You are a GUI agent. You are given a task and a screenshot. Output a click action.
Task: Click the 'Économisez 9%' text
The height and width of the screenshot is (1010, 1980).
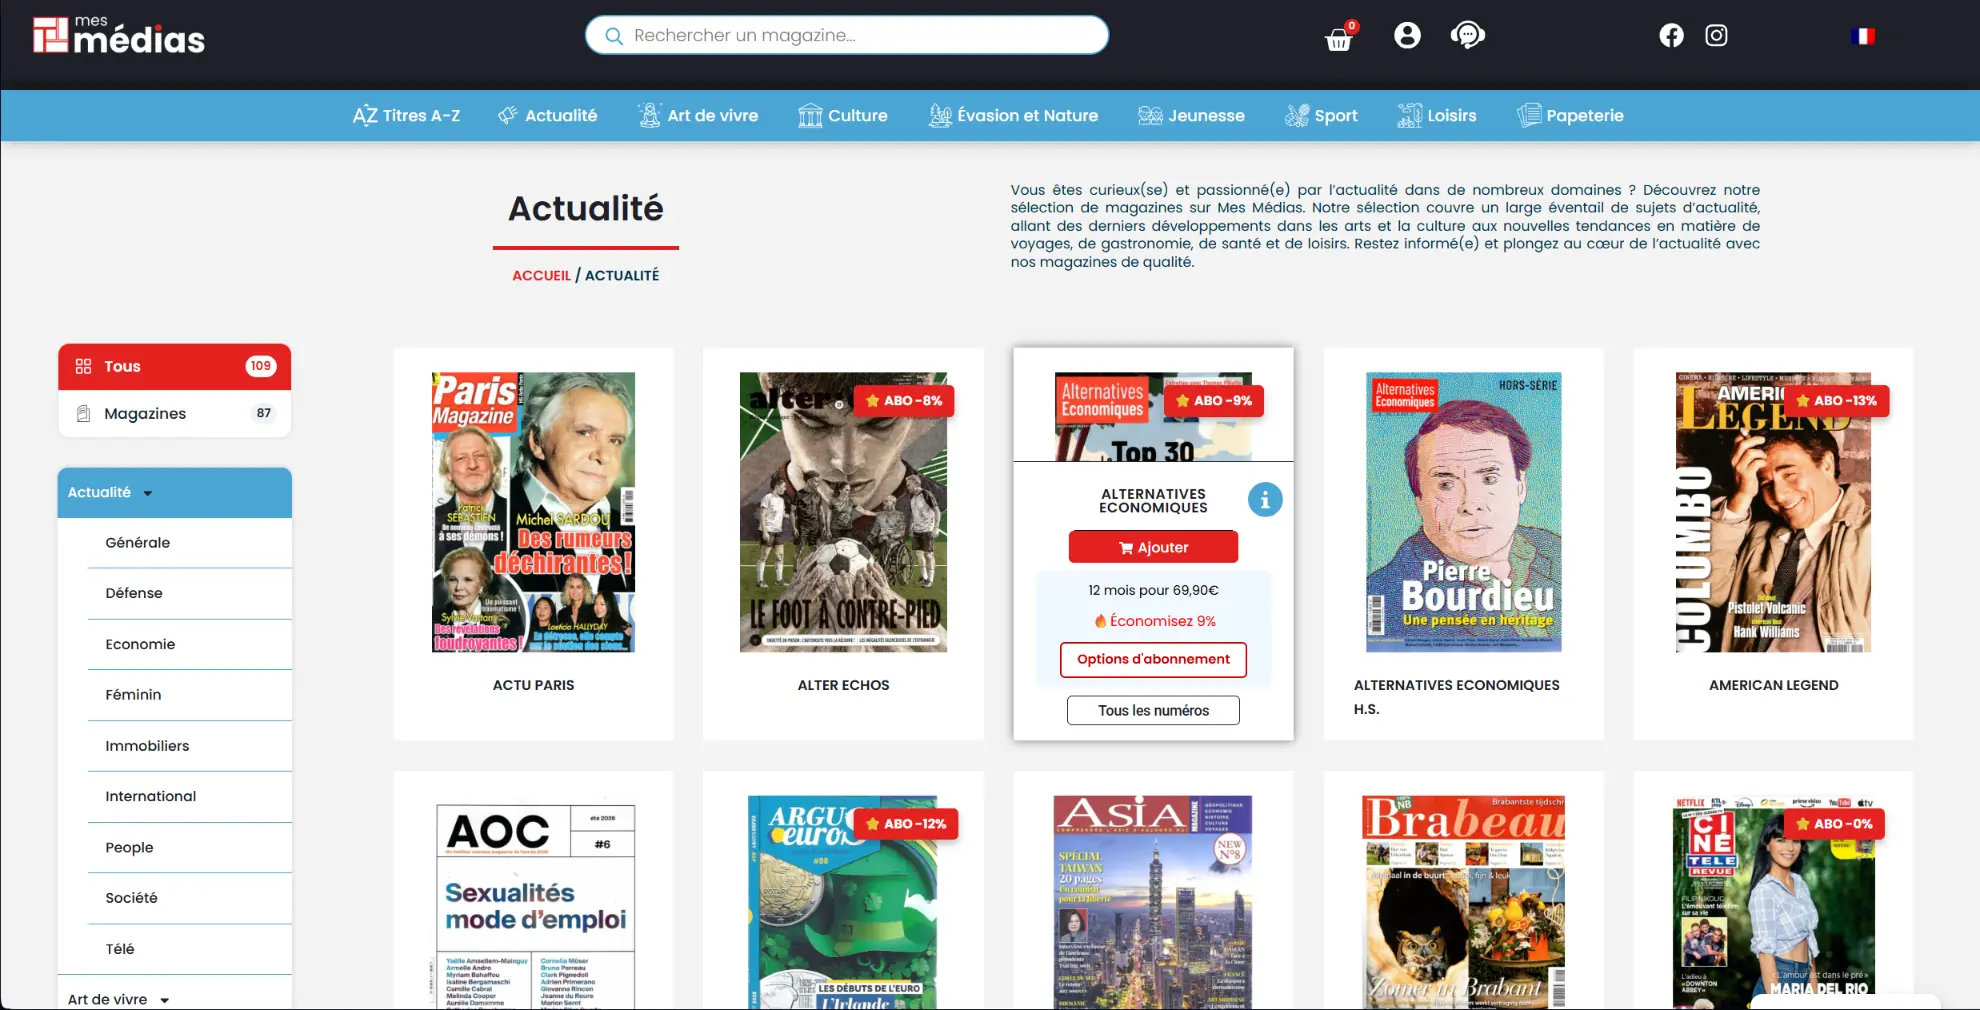[1155, 622]
